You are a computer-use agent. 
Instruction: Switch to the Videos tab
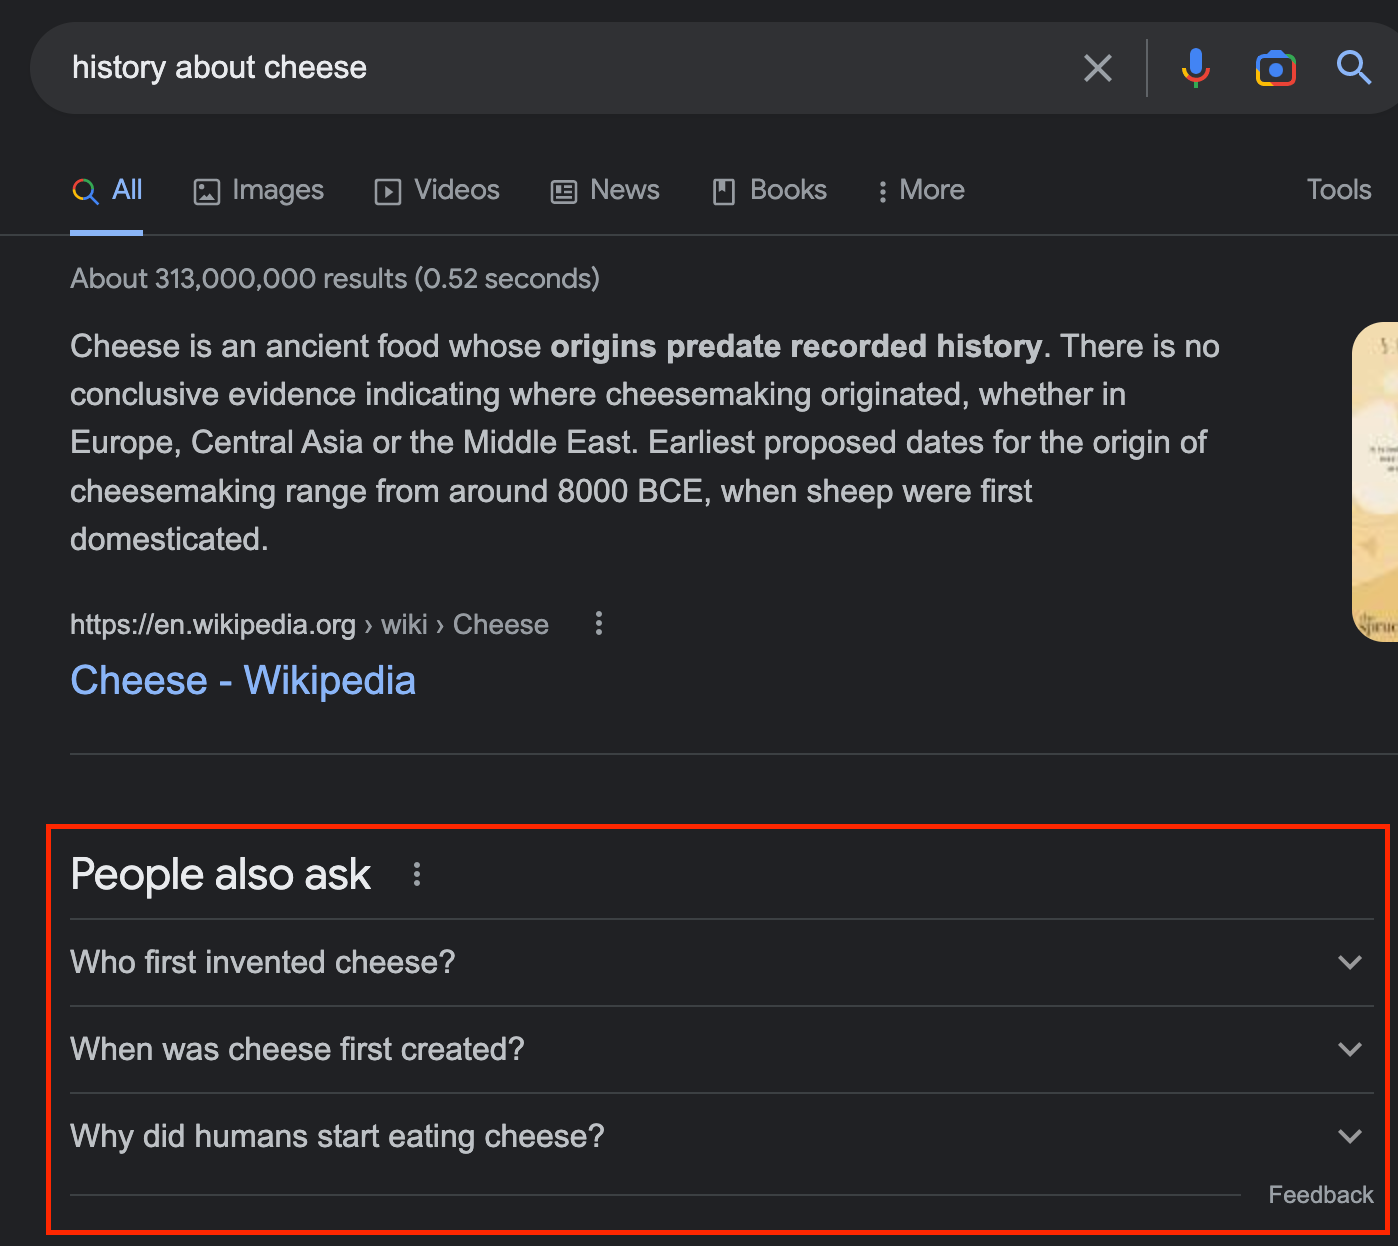[437, 190]
